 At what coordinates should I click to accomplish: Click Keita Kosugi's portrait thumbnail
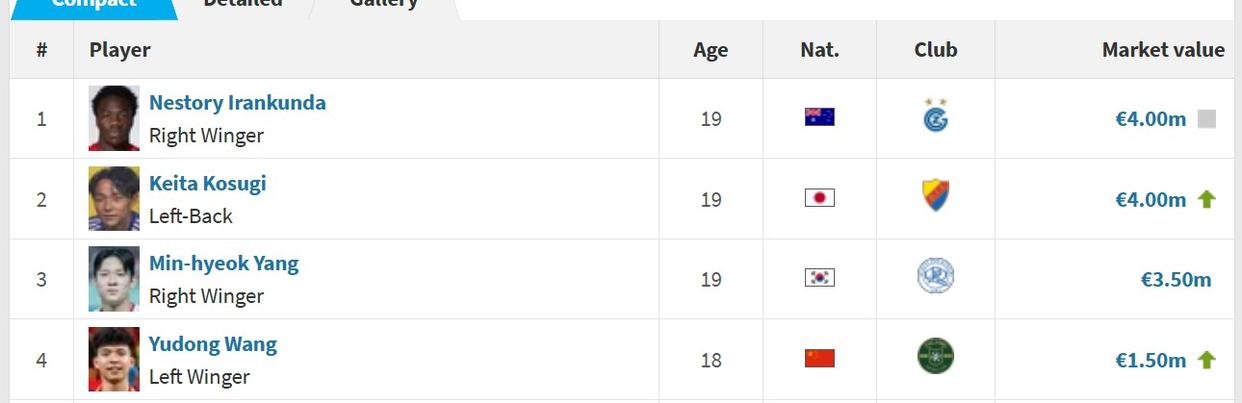coord(114,198)
